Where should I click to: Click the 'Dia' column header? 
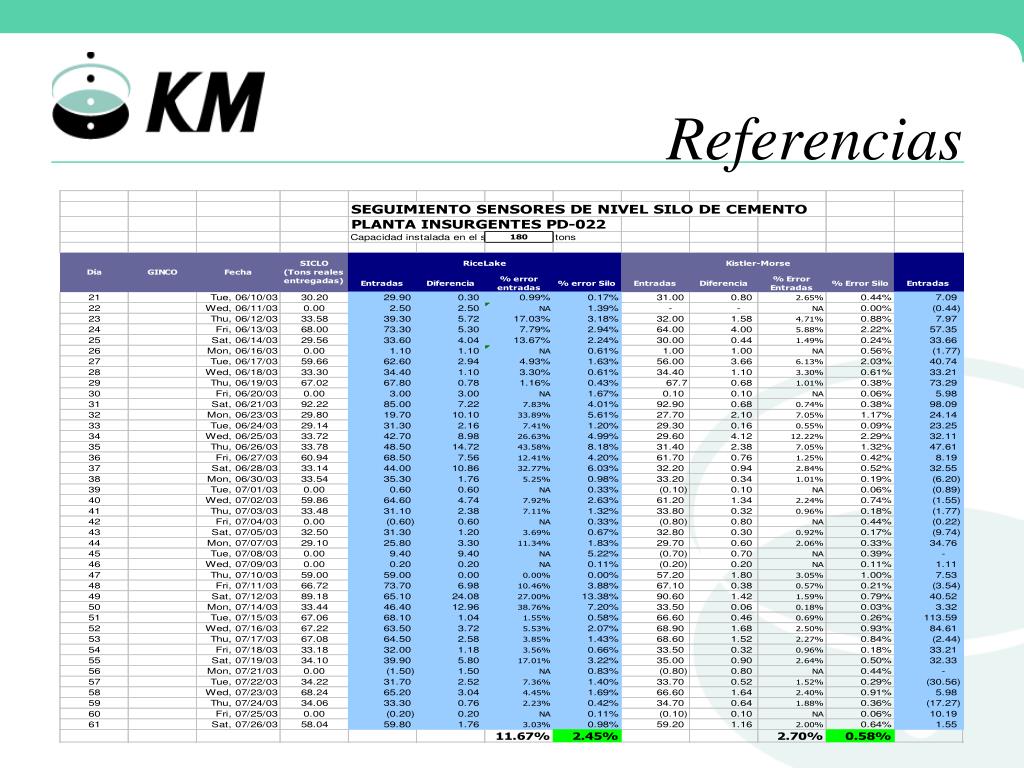94,272
